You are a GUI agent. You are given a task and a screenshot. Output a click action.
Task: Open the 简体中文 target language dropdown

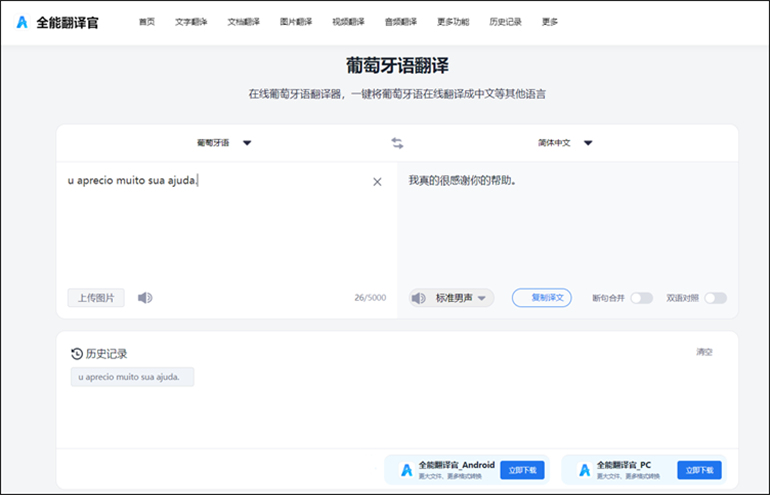565,143
